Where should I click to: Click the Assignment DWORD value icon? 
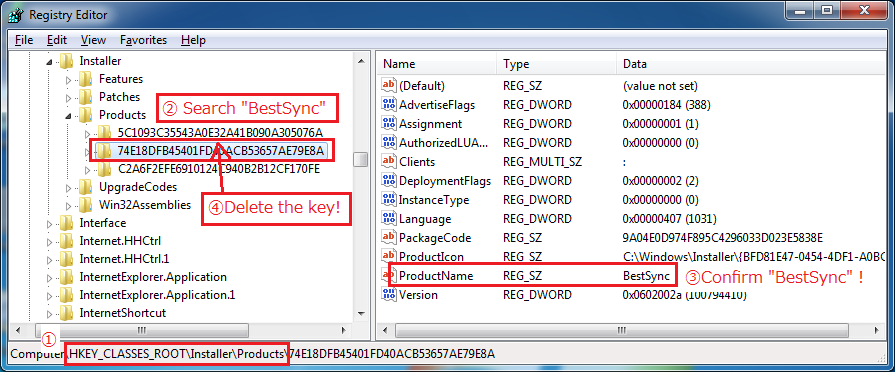click(x=389, y=124)
